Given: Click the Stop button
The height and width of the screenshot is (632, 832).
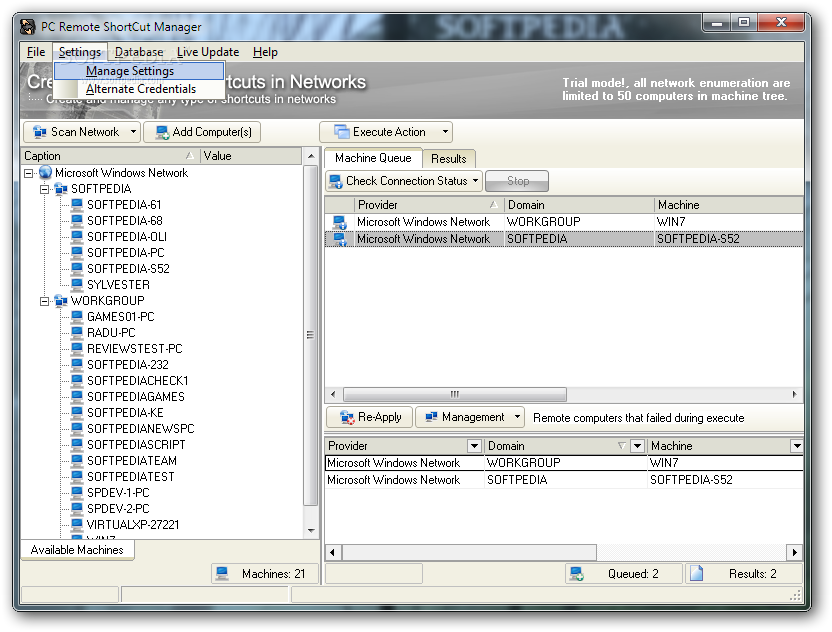Looking at the screenshot, I should click(517, 181).
